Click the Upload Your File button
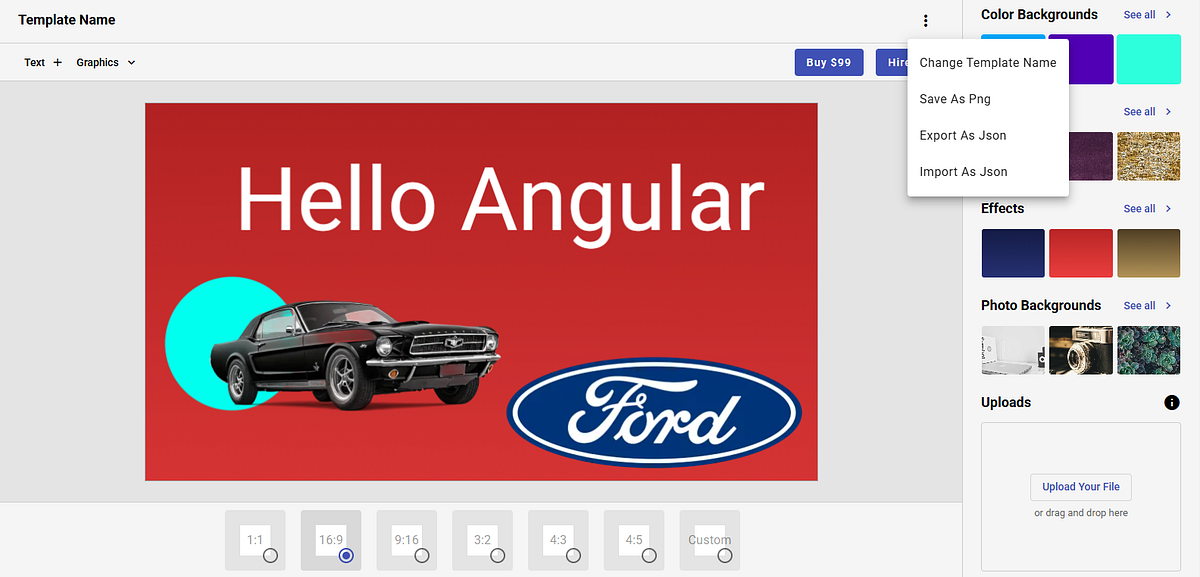The height and width of the screenshot is (577, 1200). [1080, 487]
